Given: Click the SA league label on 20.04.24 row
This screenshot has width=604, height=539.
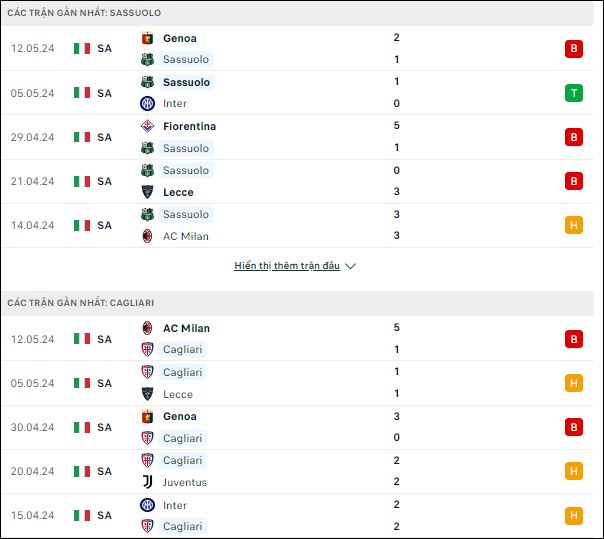Looking at the screenshot, I should click(104, 471).
